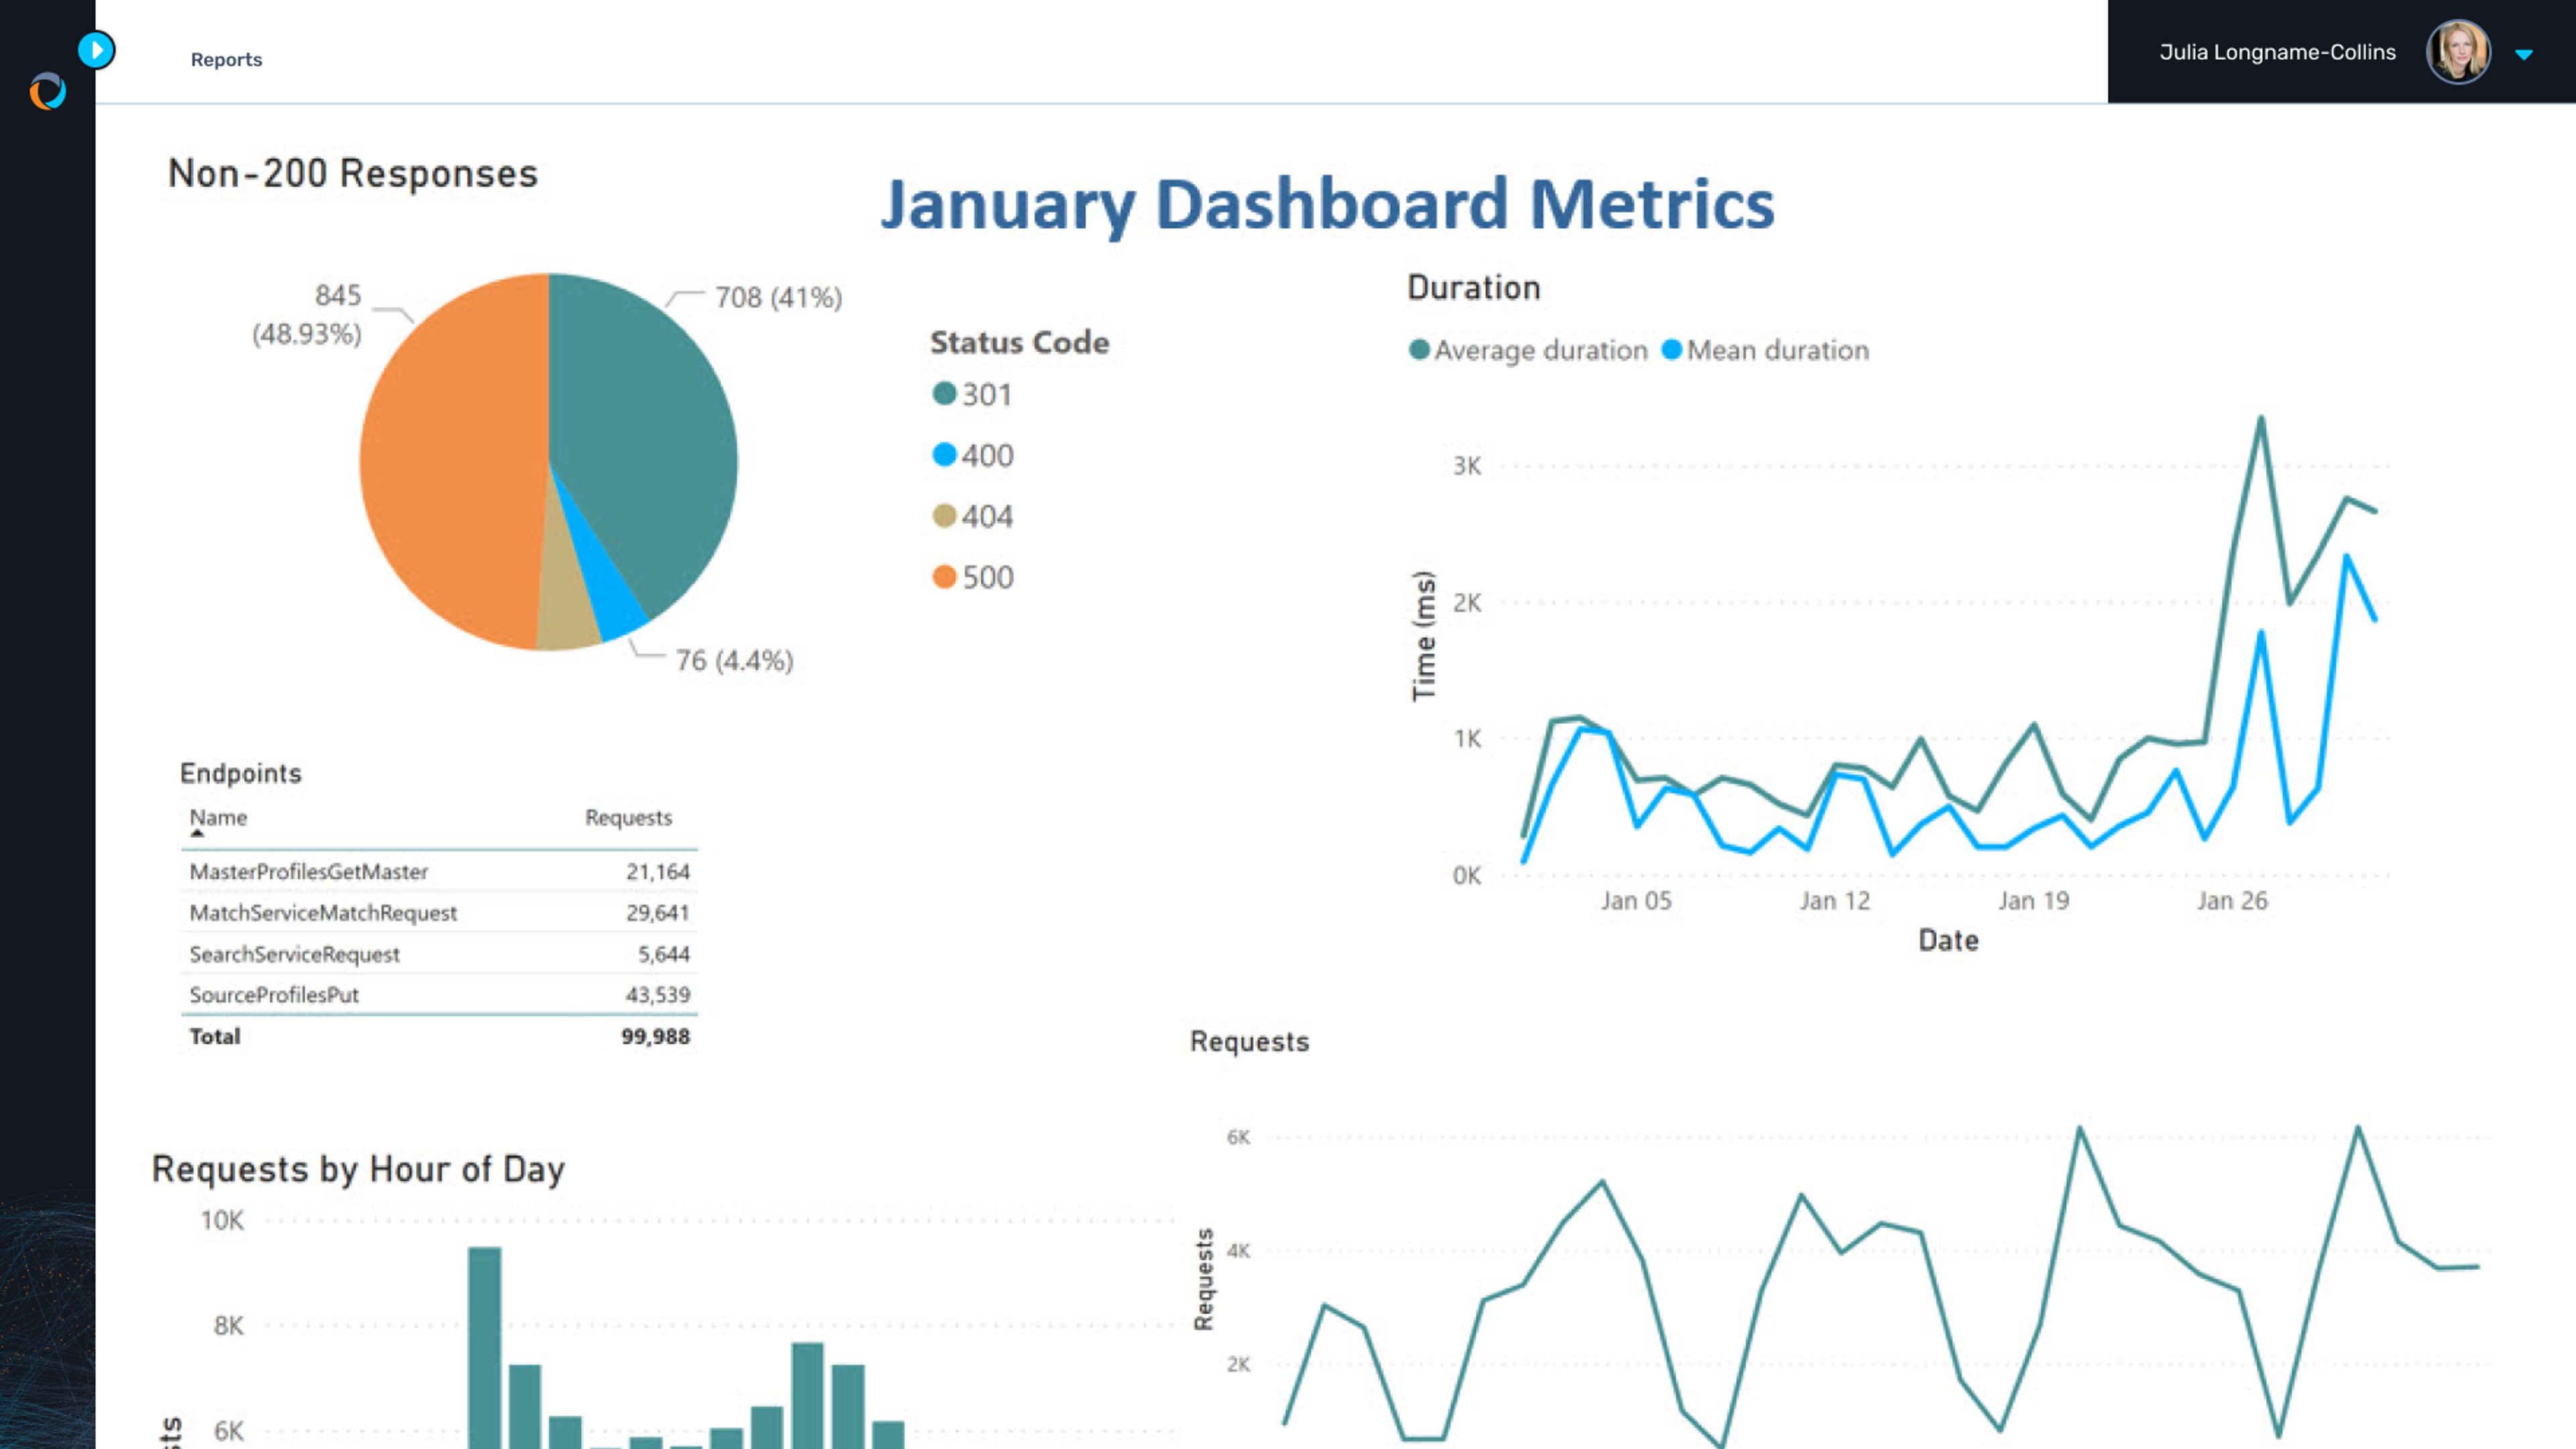This screenshot has height=1449, width=2576.
Task: Click the SourceProfilesPut endpoint row
Action: pos(433,993)
